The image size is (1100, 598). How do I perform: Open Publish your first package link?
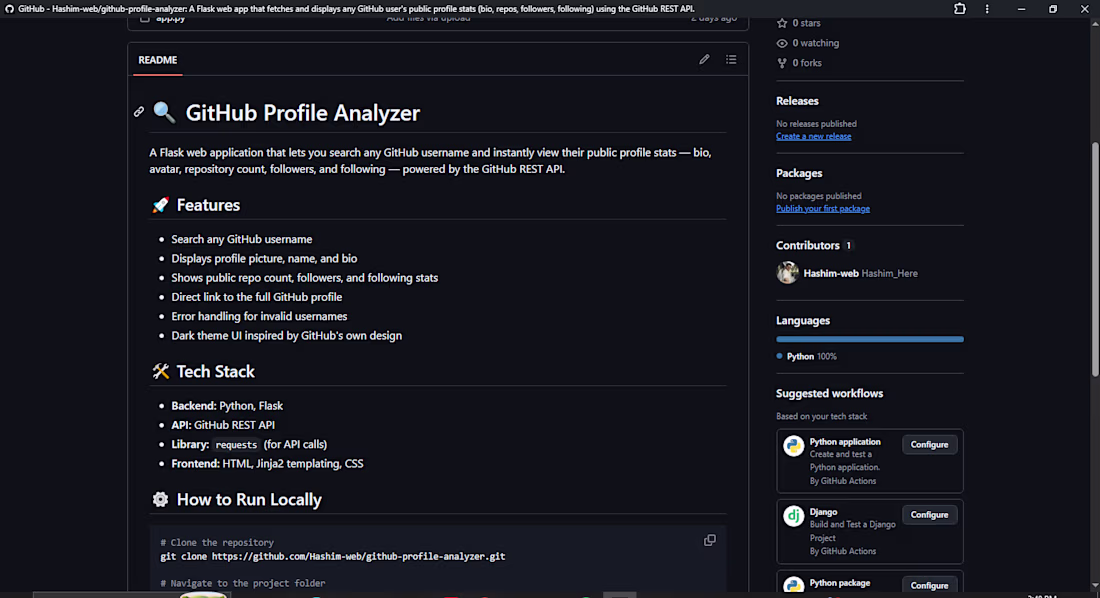tap(823, 208)
